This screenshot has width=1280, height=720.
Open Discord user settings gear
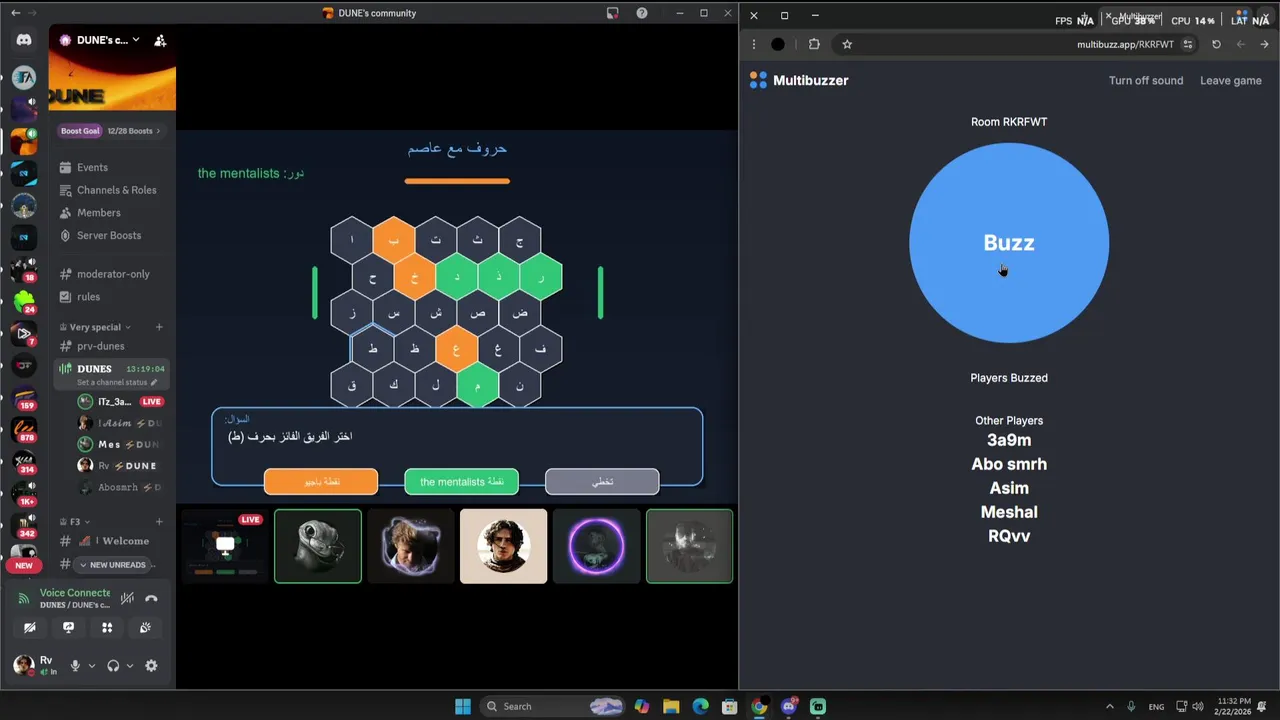151,666
